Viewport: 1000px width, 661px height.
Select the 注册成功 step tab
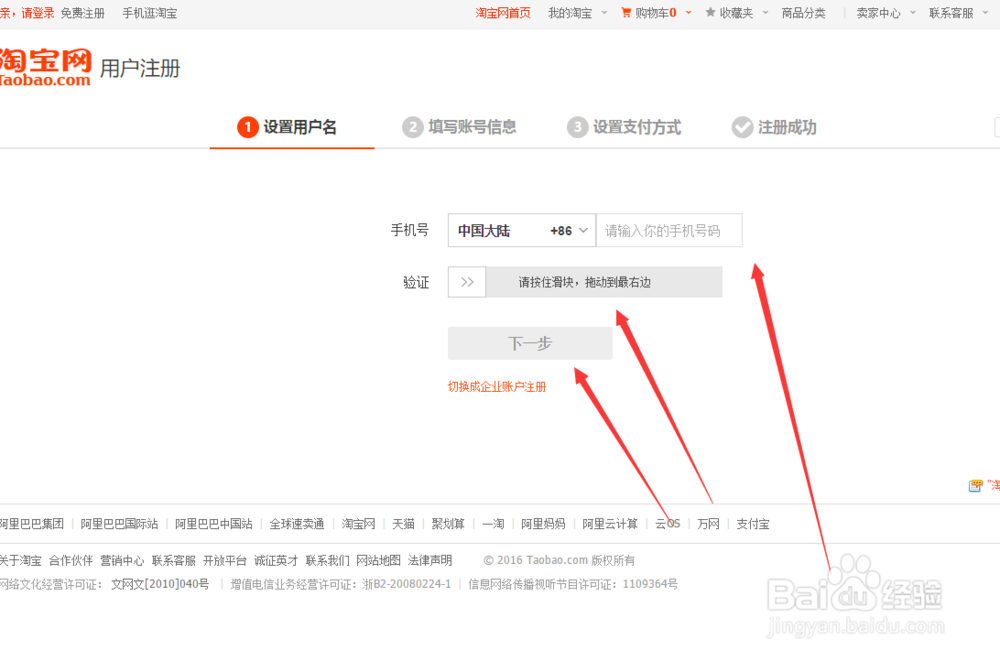tap(774, 127)
